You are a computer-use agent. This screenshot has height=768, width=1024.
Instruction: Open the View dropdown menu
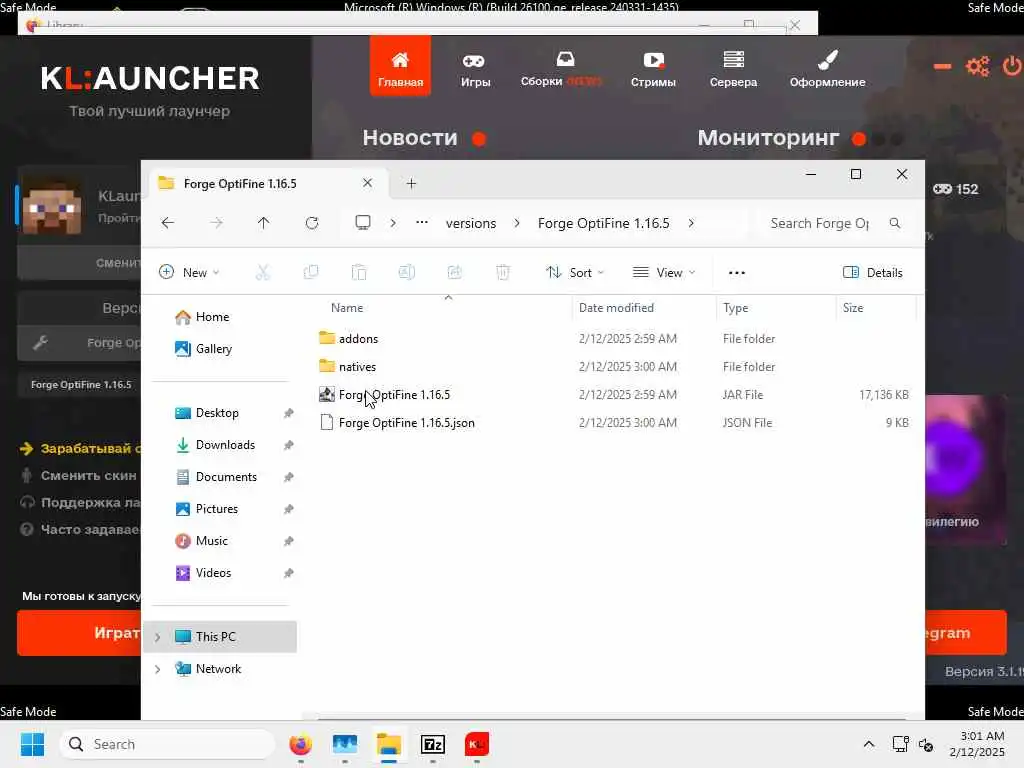664,272
